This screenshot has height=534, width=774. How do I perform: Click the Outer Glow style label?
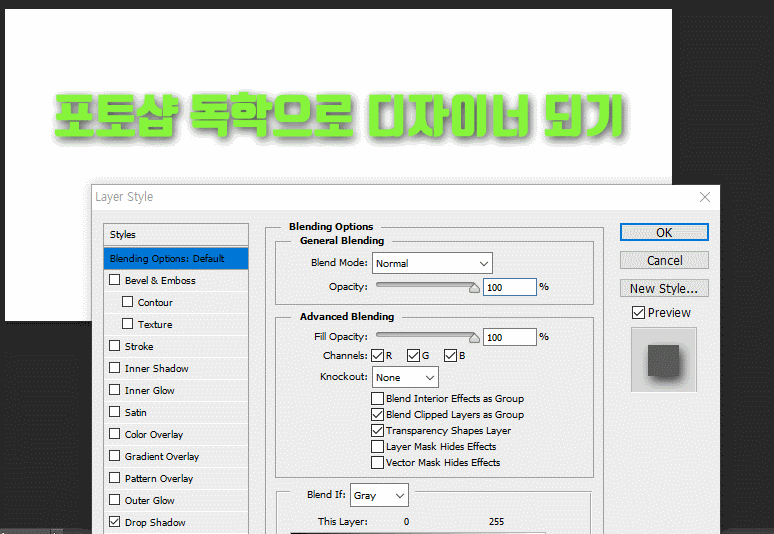tap(149, 500)
